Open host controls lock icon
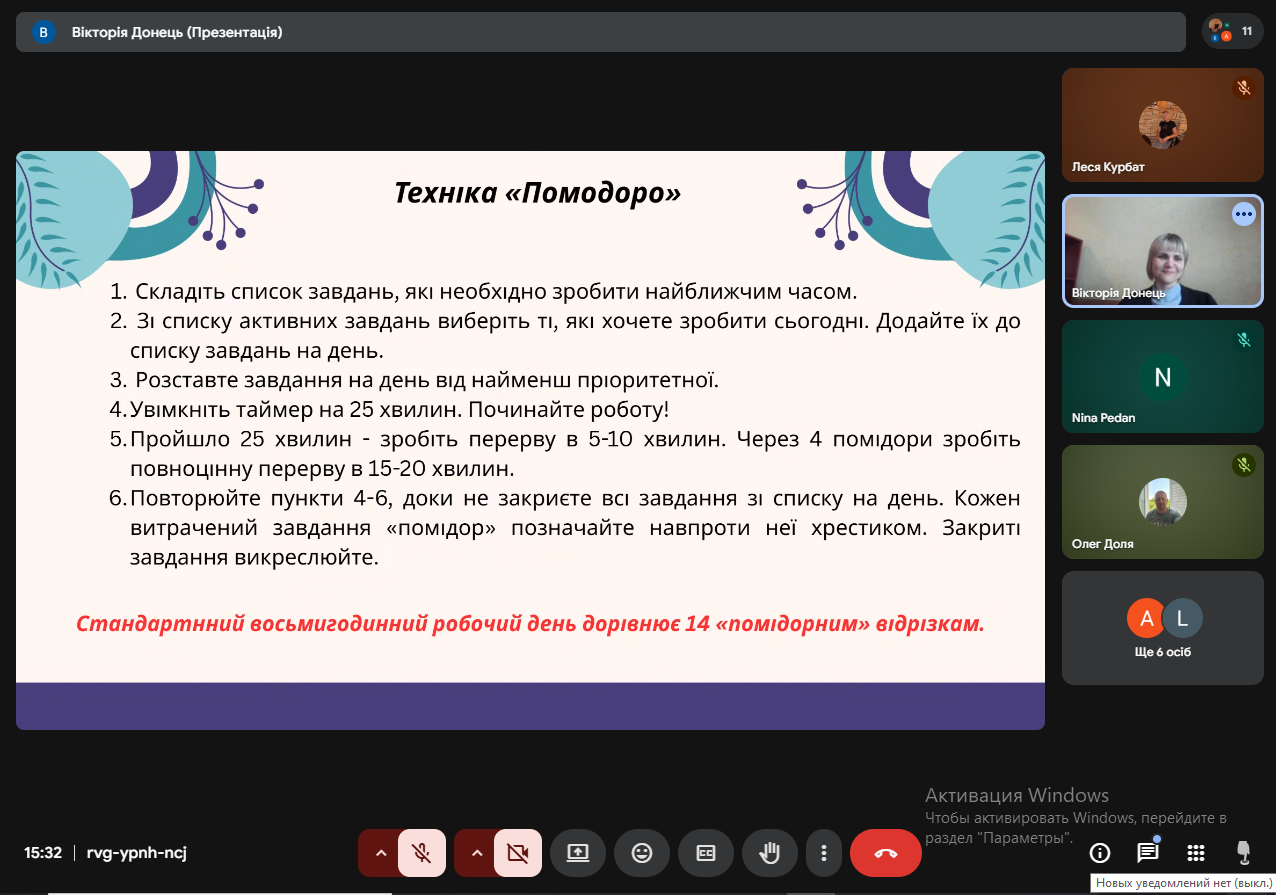 [x=1243, y=852]
